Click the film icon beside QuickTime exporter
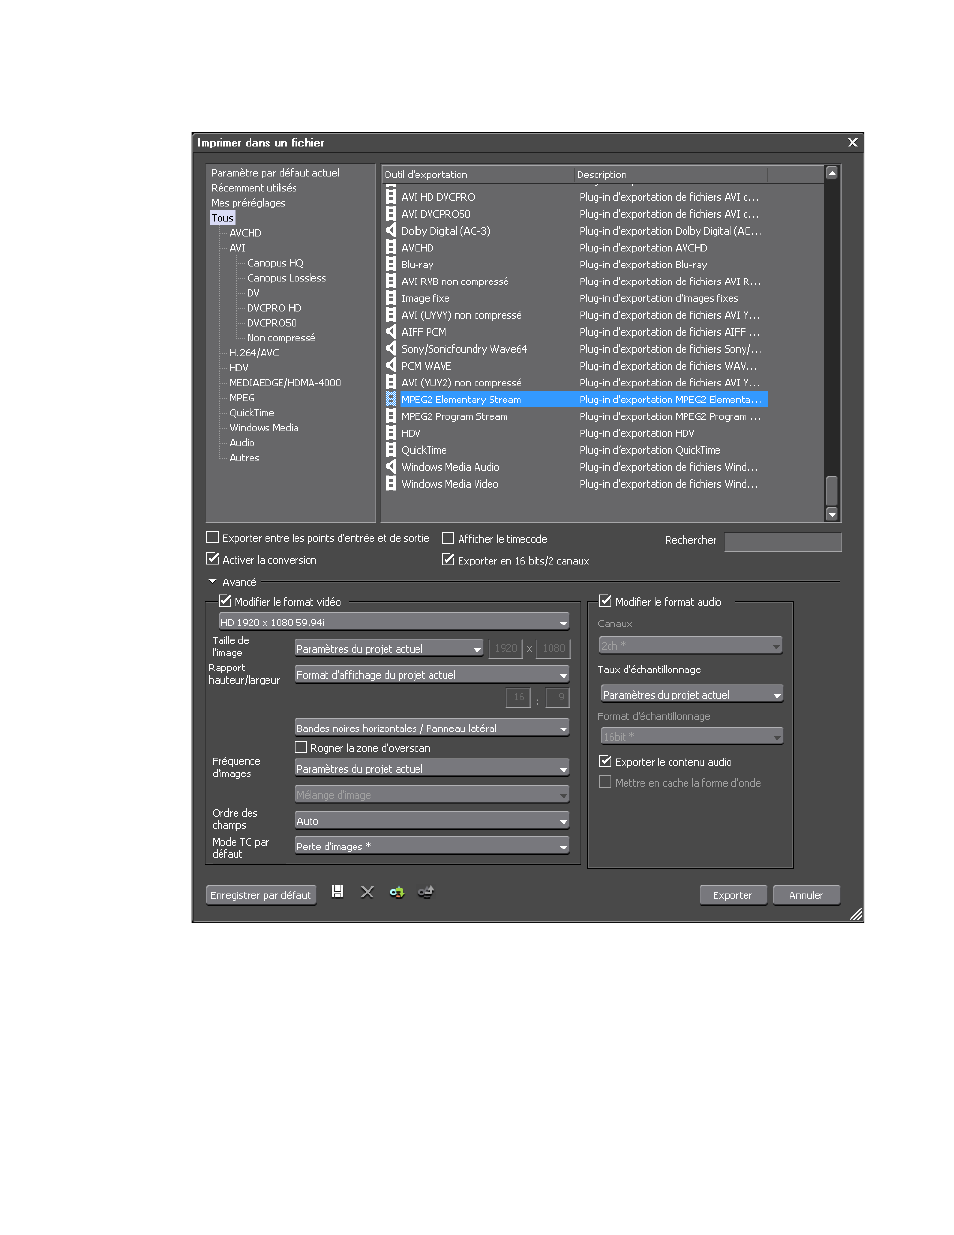 [x=391, y=450]
